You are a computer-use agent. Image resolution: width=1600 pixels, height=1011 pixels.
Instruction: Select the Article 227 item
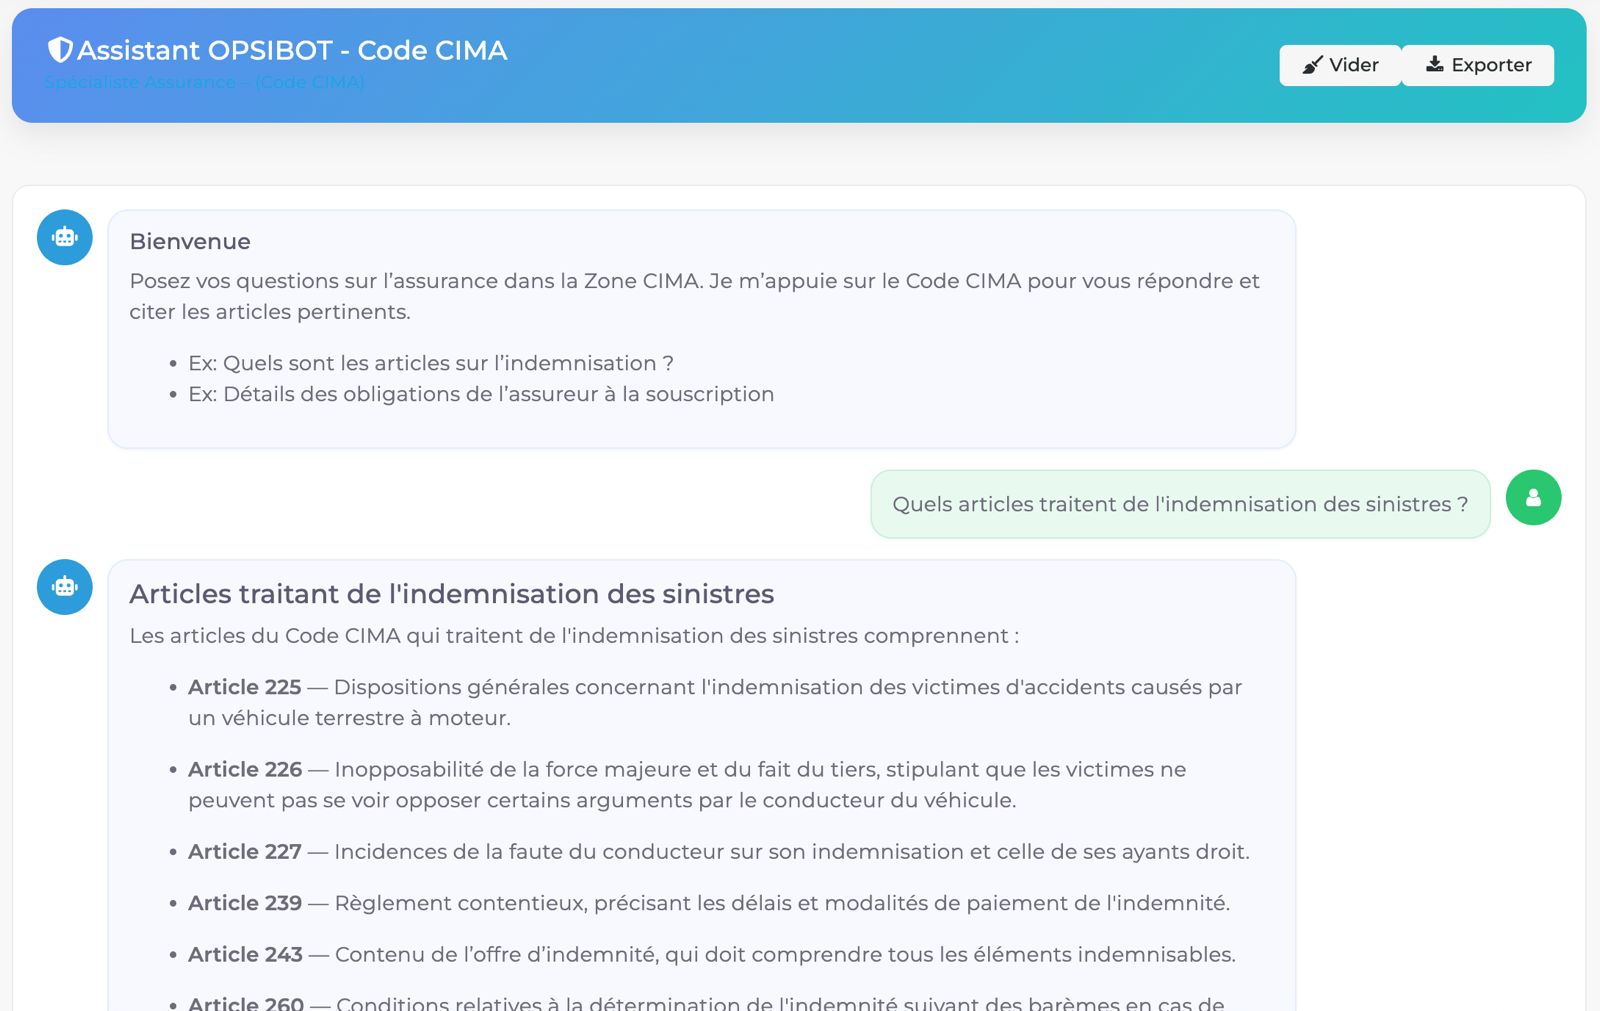point(245,851)
